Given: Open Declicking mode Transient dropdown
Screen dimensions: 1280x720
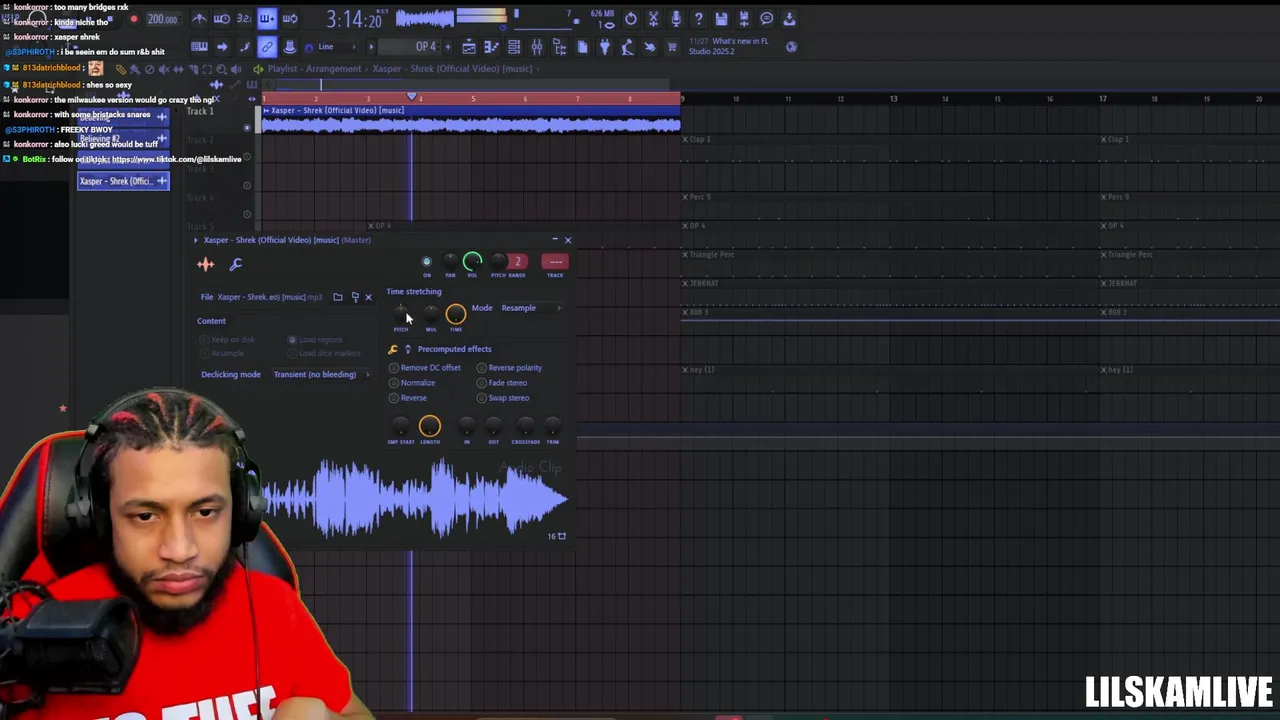Looking at the screenshot, I should [x=320, y=375].
